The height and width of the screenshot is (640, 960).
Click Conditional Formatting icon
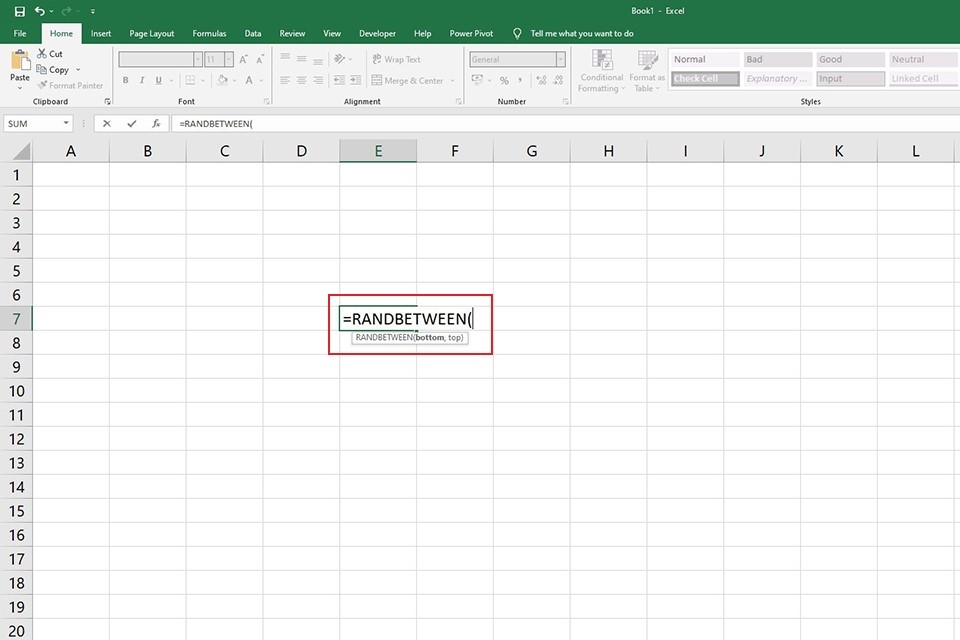(x=602, y=60)
